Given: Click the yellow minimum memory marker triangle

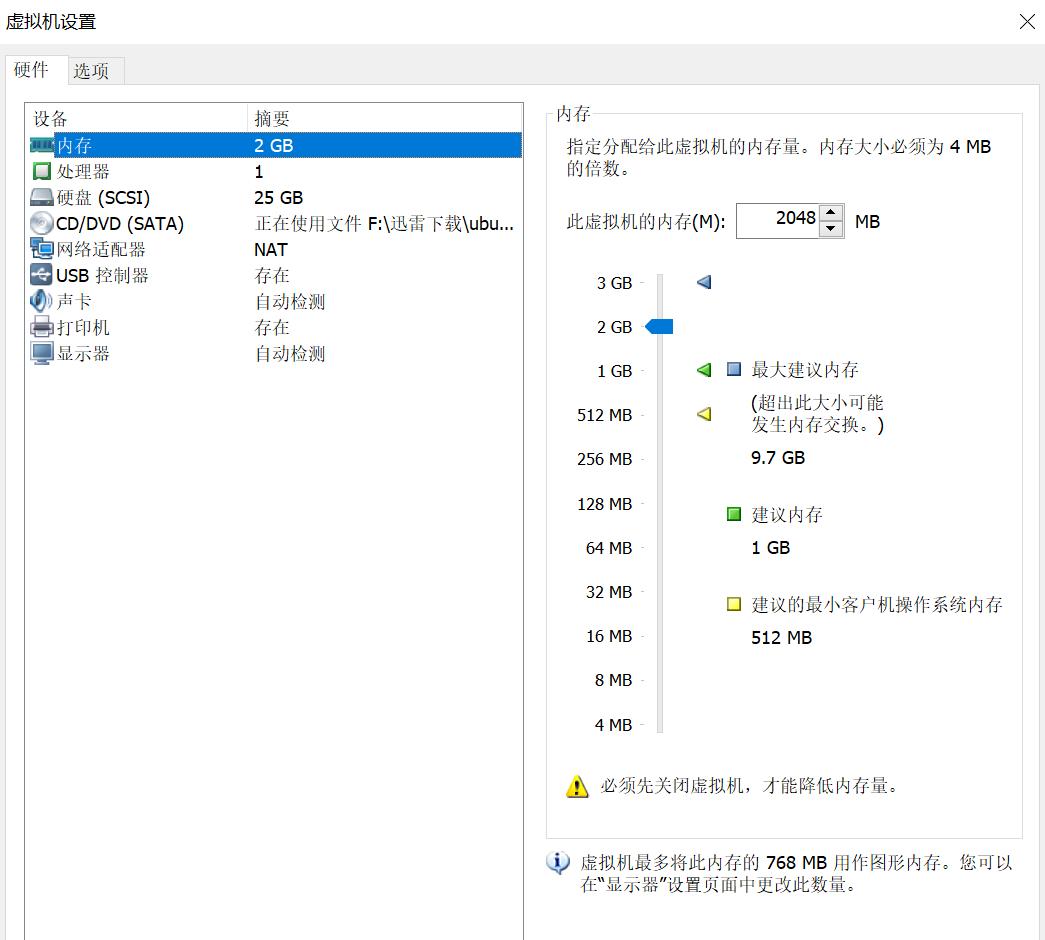Looking at the screenshot, I should pyautogui.click(x=703, y=415).
